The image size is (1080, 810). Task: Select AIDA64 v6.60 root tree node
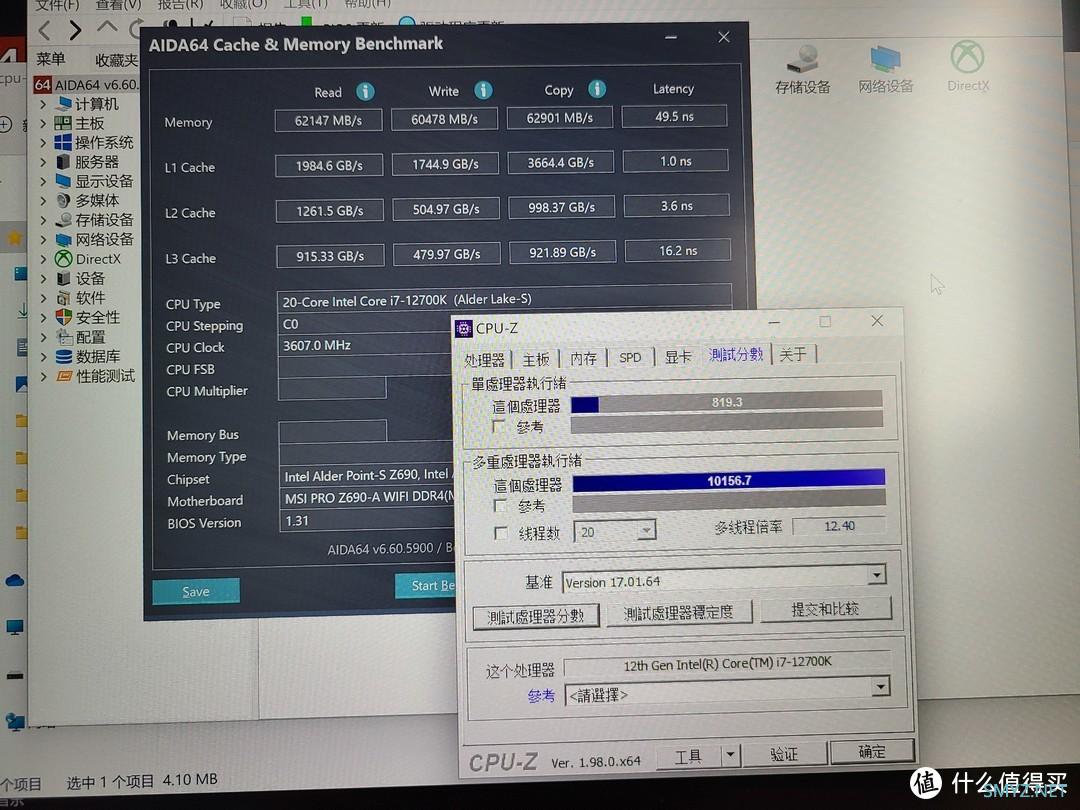(86, 85)
